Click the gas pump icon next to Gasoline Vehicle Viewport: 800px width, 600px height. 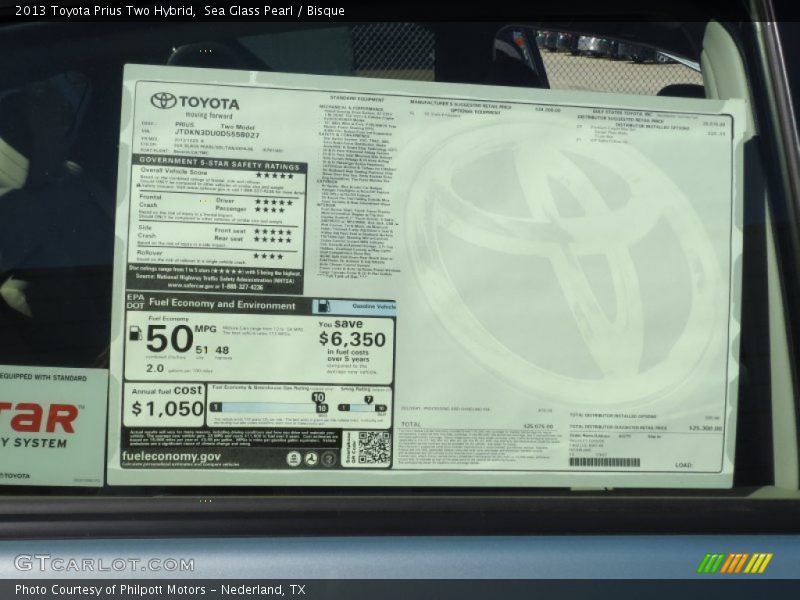click(x=324, y=307)
